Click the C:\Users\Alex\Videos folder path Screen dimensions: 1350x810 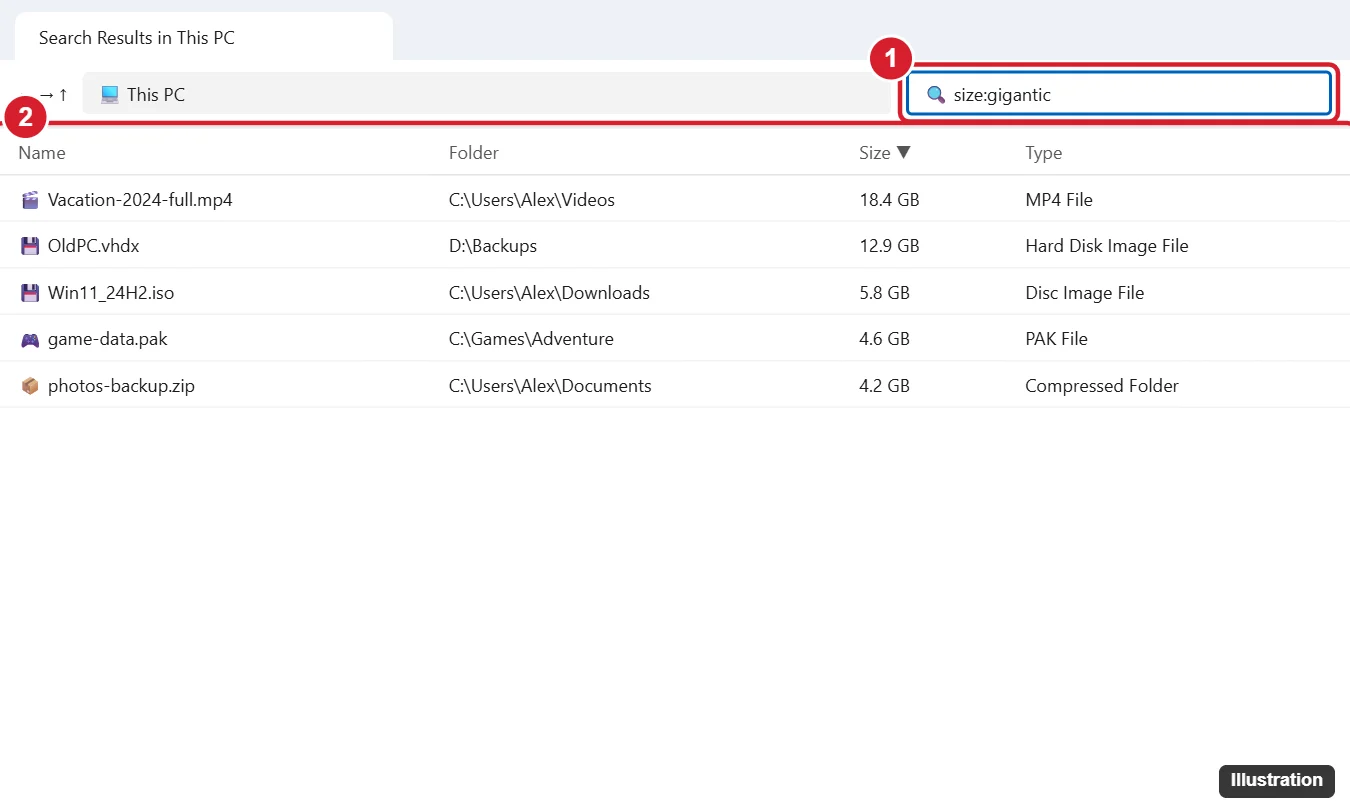[532, 200]
